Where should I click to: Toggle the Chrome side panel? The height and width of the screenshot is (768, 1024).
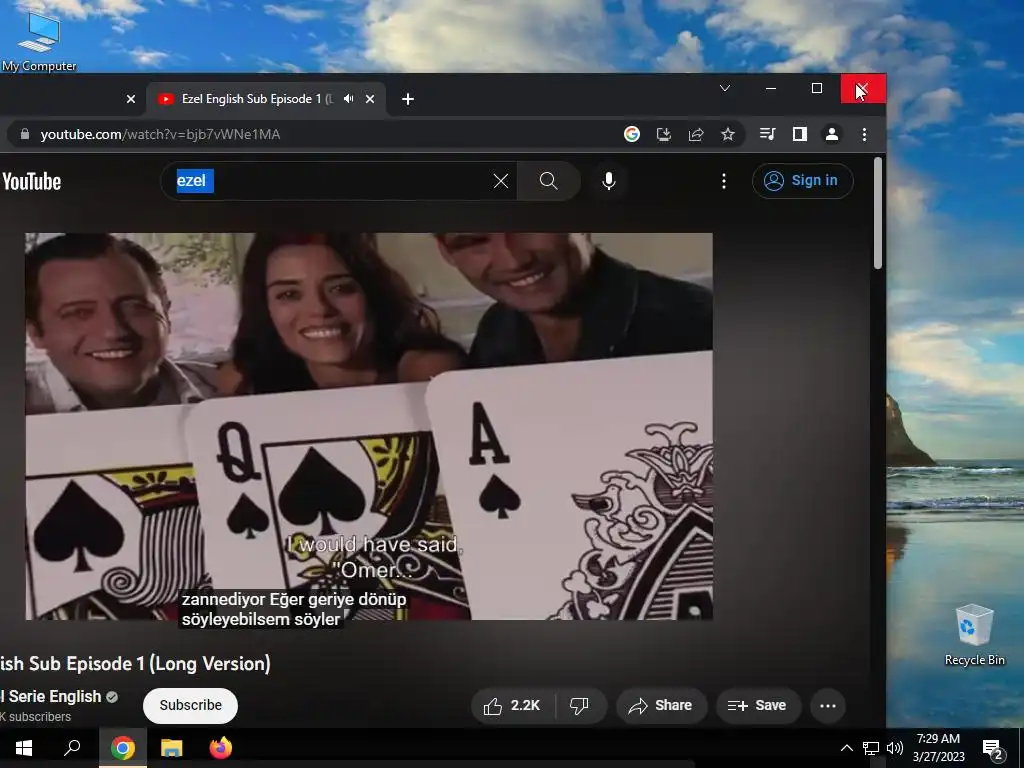tap(799, 135)
